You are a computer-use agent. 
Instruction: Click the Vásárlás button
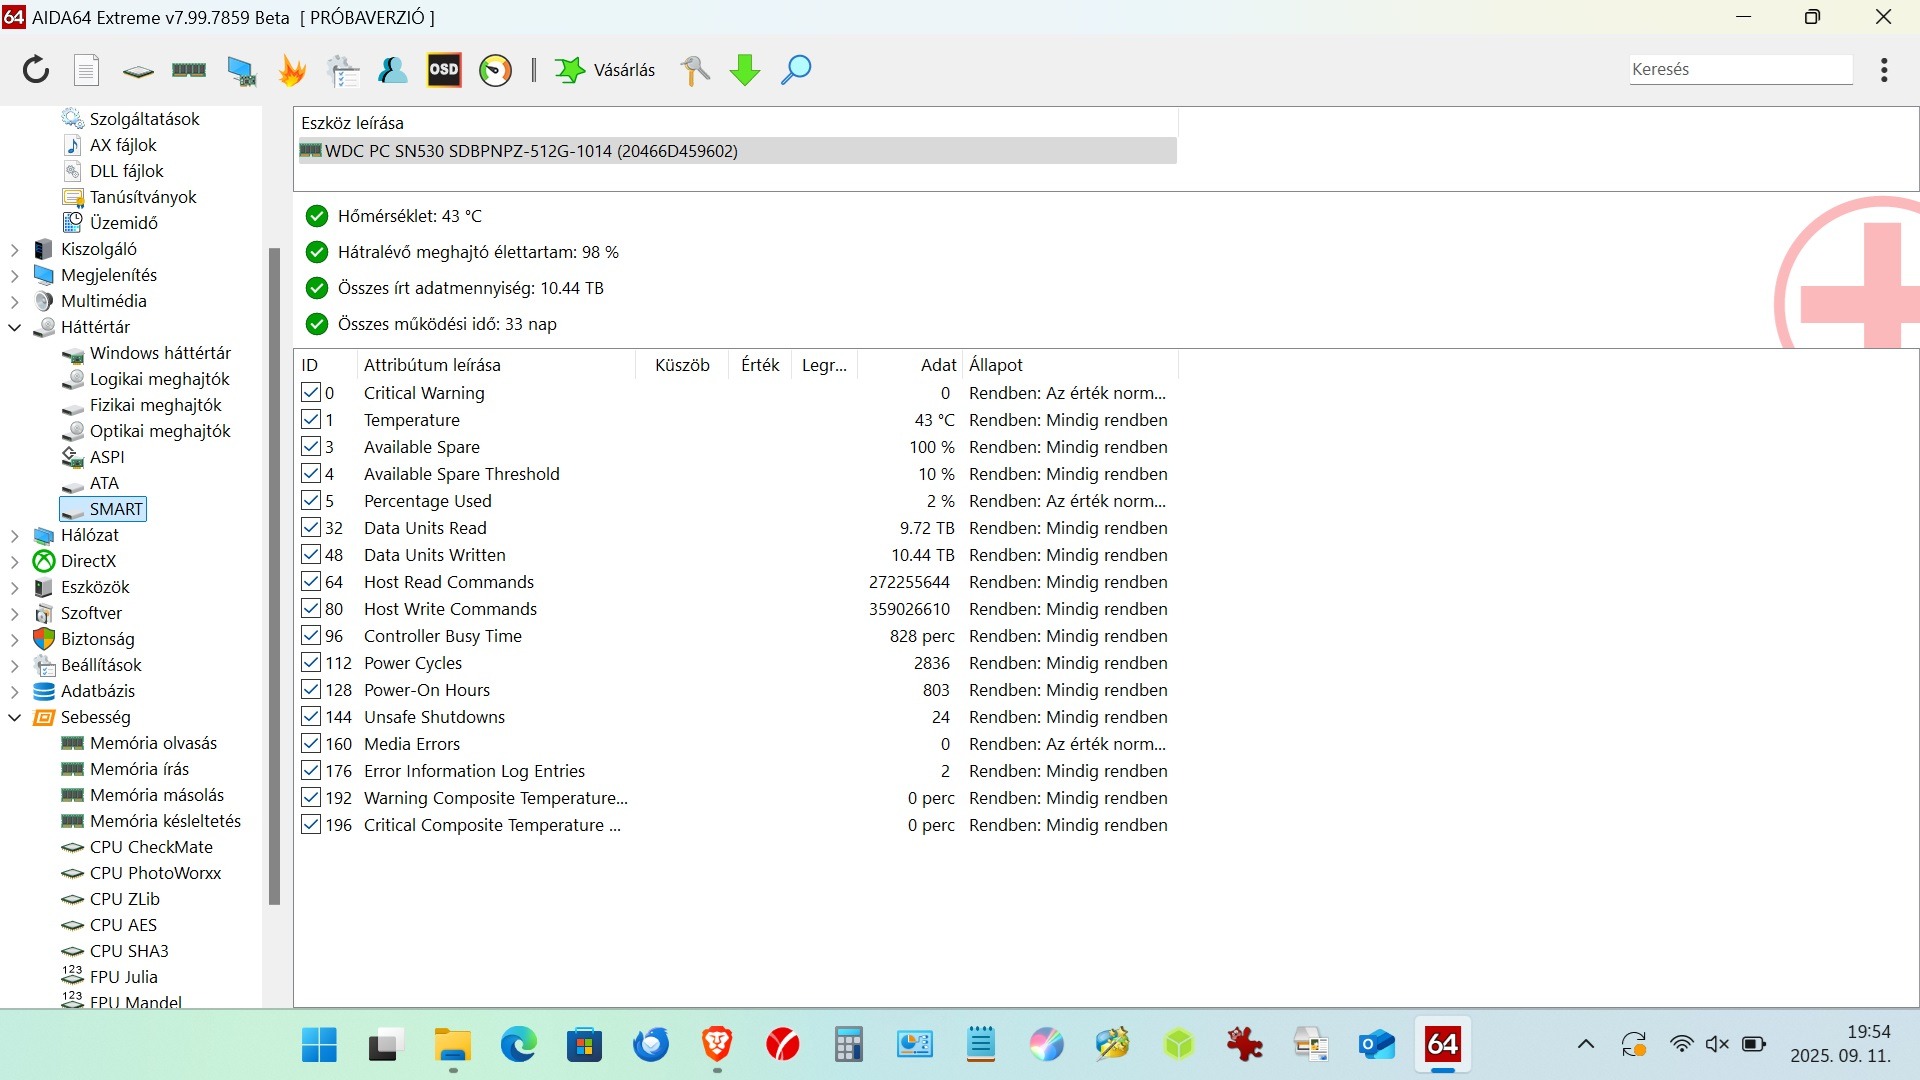(606, 70)
